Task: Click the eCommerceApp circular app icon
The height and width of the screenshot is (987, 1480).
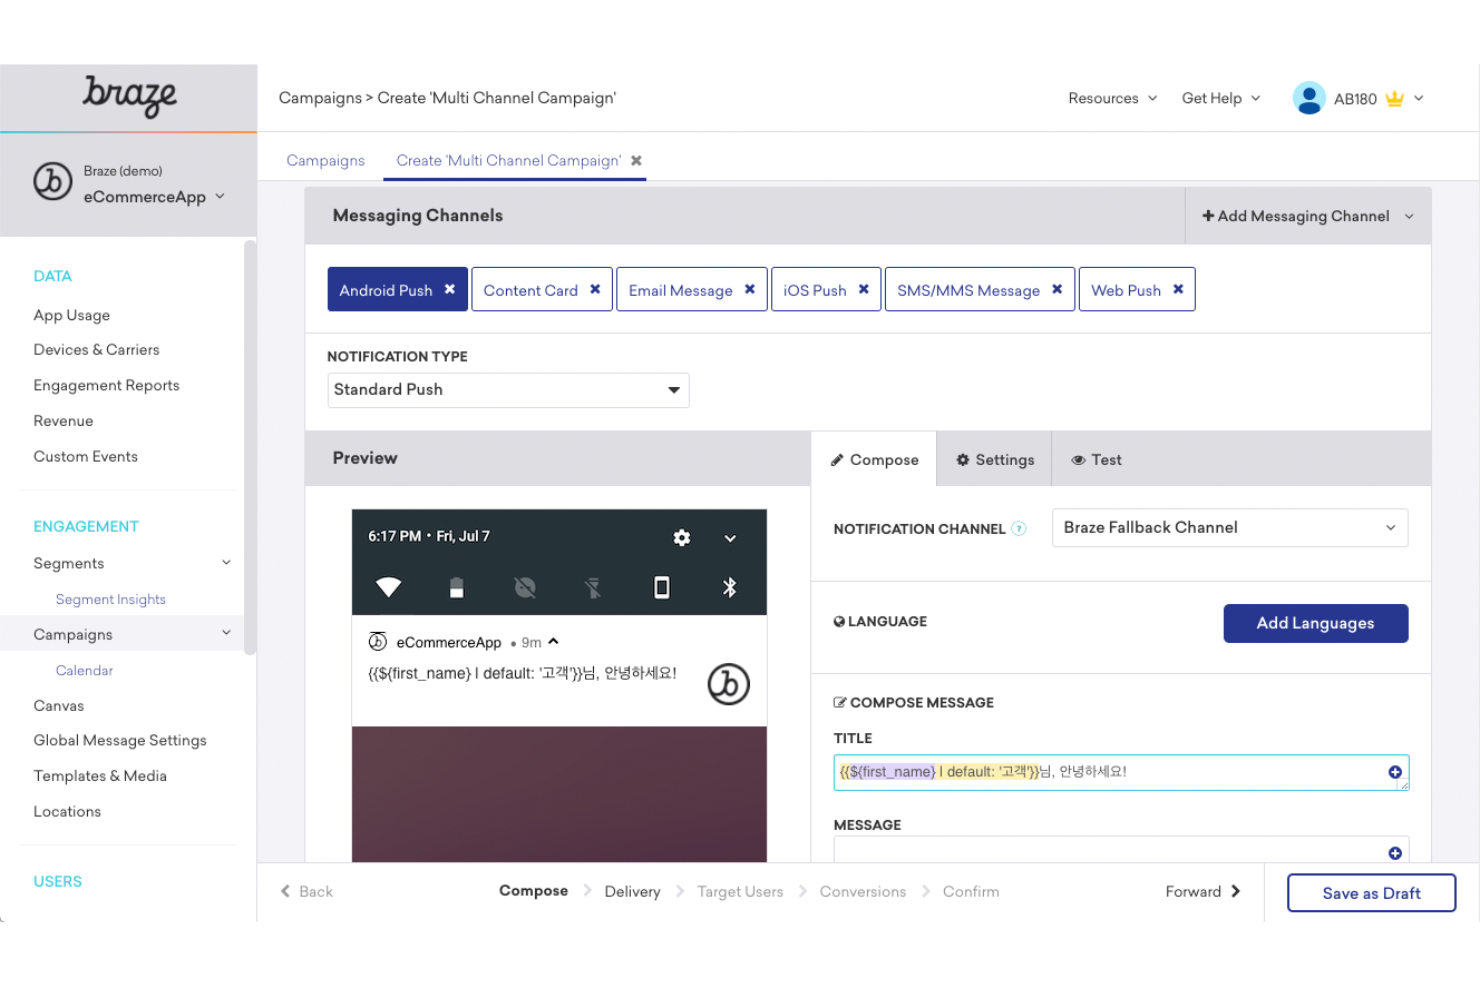Action: (x=53, y=182)
